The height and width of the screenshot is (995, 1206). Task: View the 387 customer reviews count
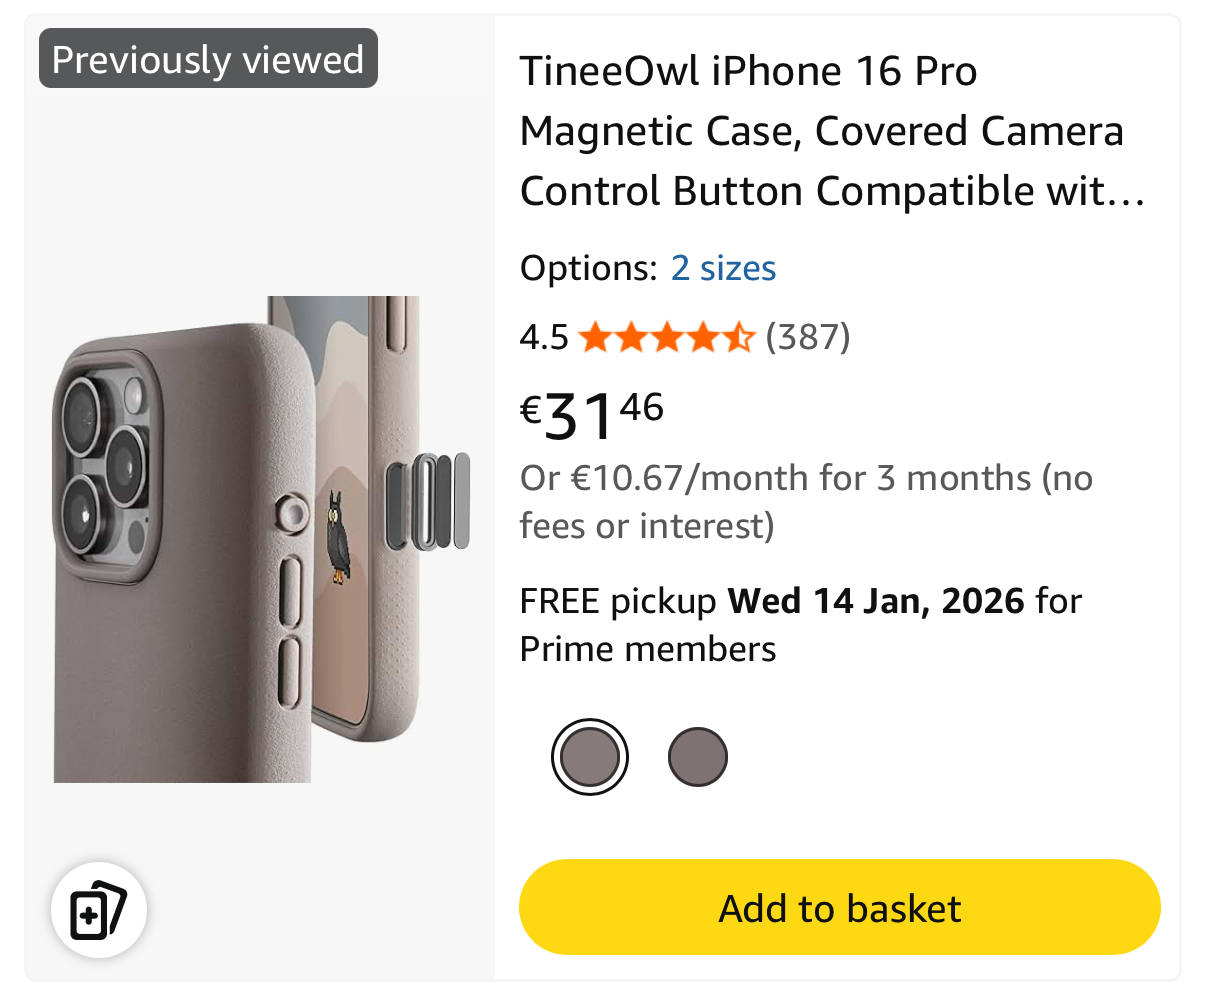pyautogui.click(x=808, y=338)
